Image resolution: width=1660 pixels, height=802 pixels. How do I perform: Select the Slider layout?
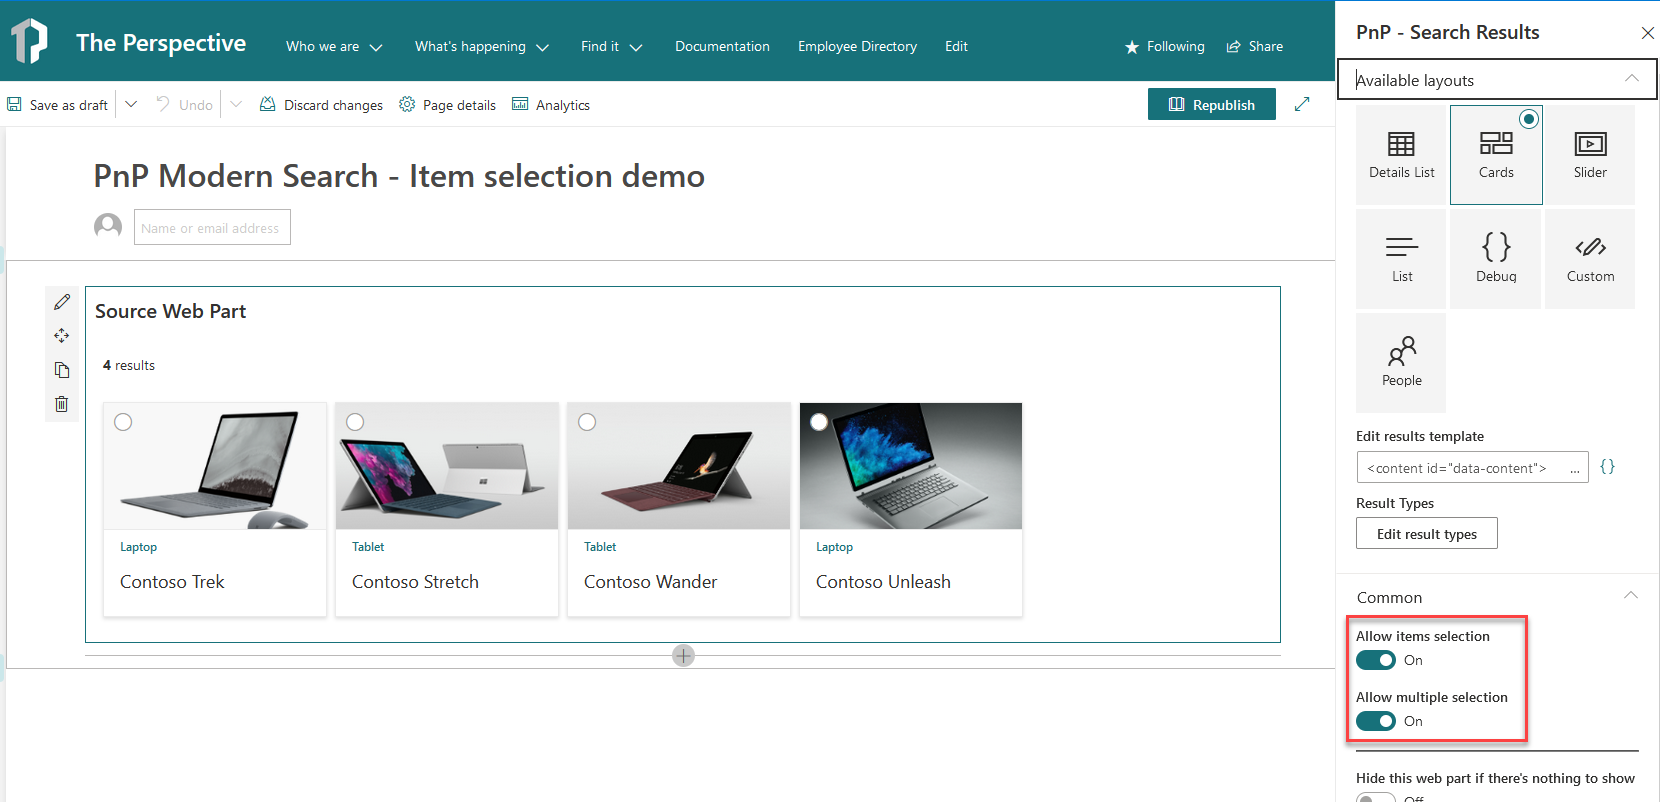[1590, 155]
